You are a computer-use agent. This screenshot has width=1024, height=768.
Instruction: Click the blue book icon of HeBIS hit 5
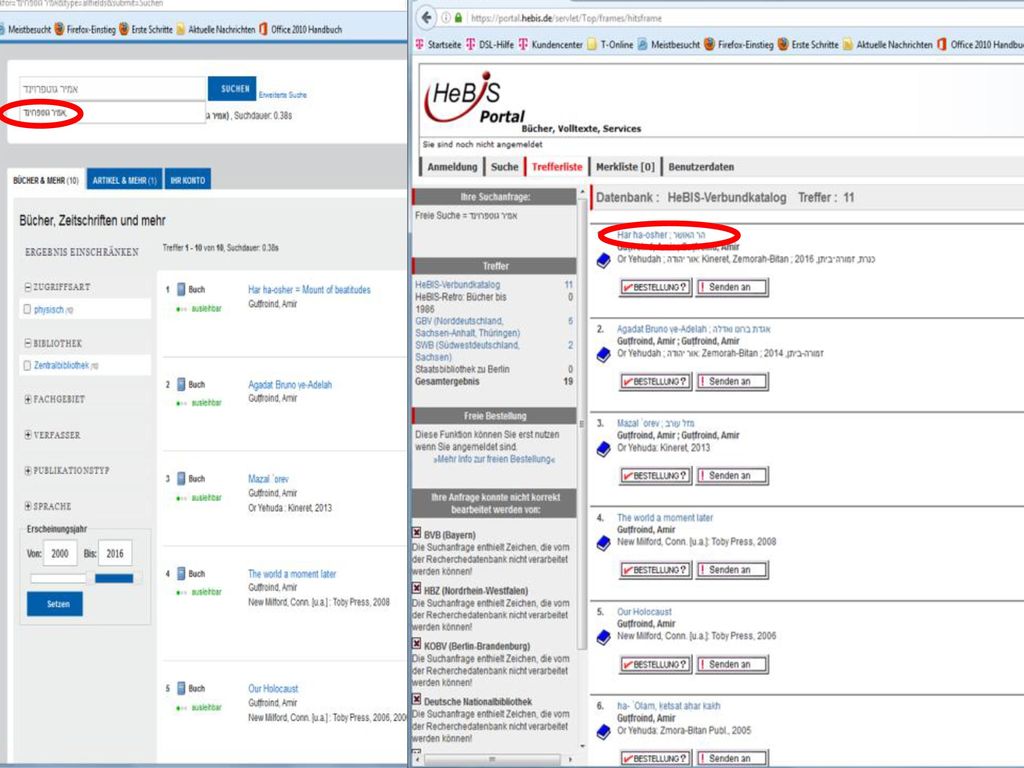click(x=603, y=637)
